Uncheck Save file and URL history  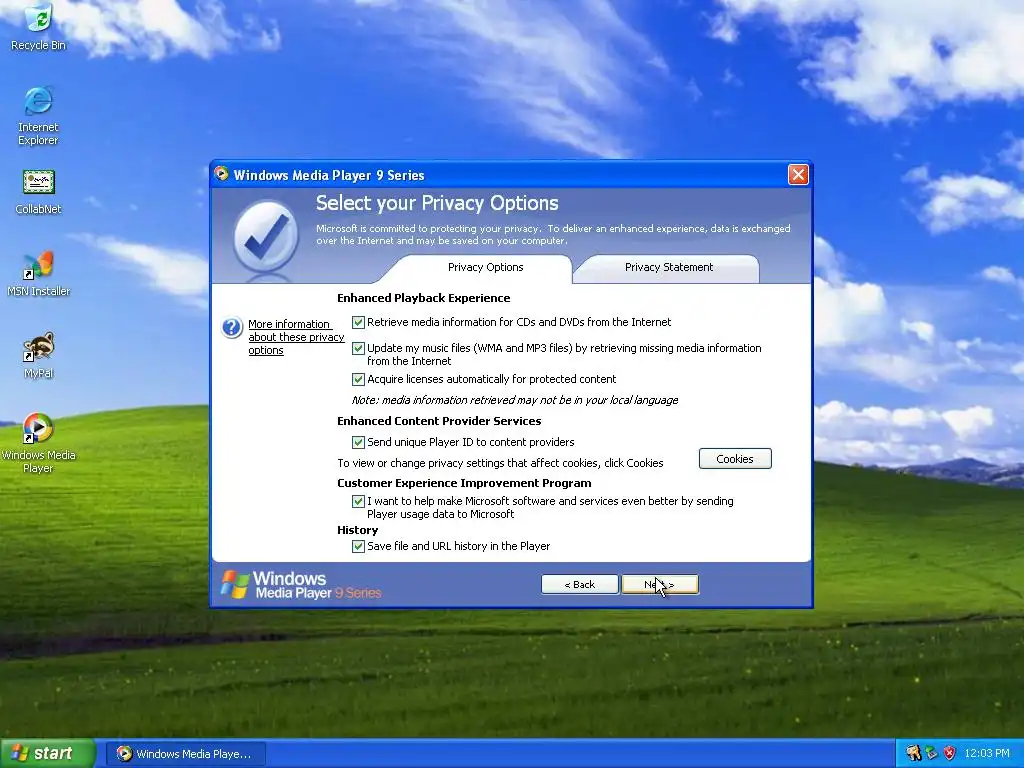(x=358, y=546)
